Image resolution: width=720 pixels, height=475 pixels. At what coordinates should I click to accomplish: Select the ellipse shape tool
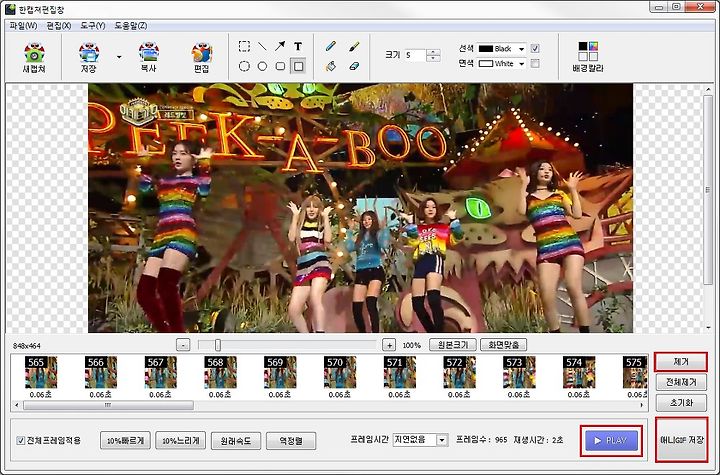[262, 66]
